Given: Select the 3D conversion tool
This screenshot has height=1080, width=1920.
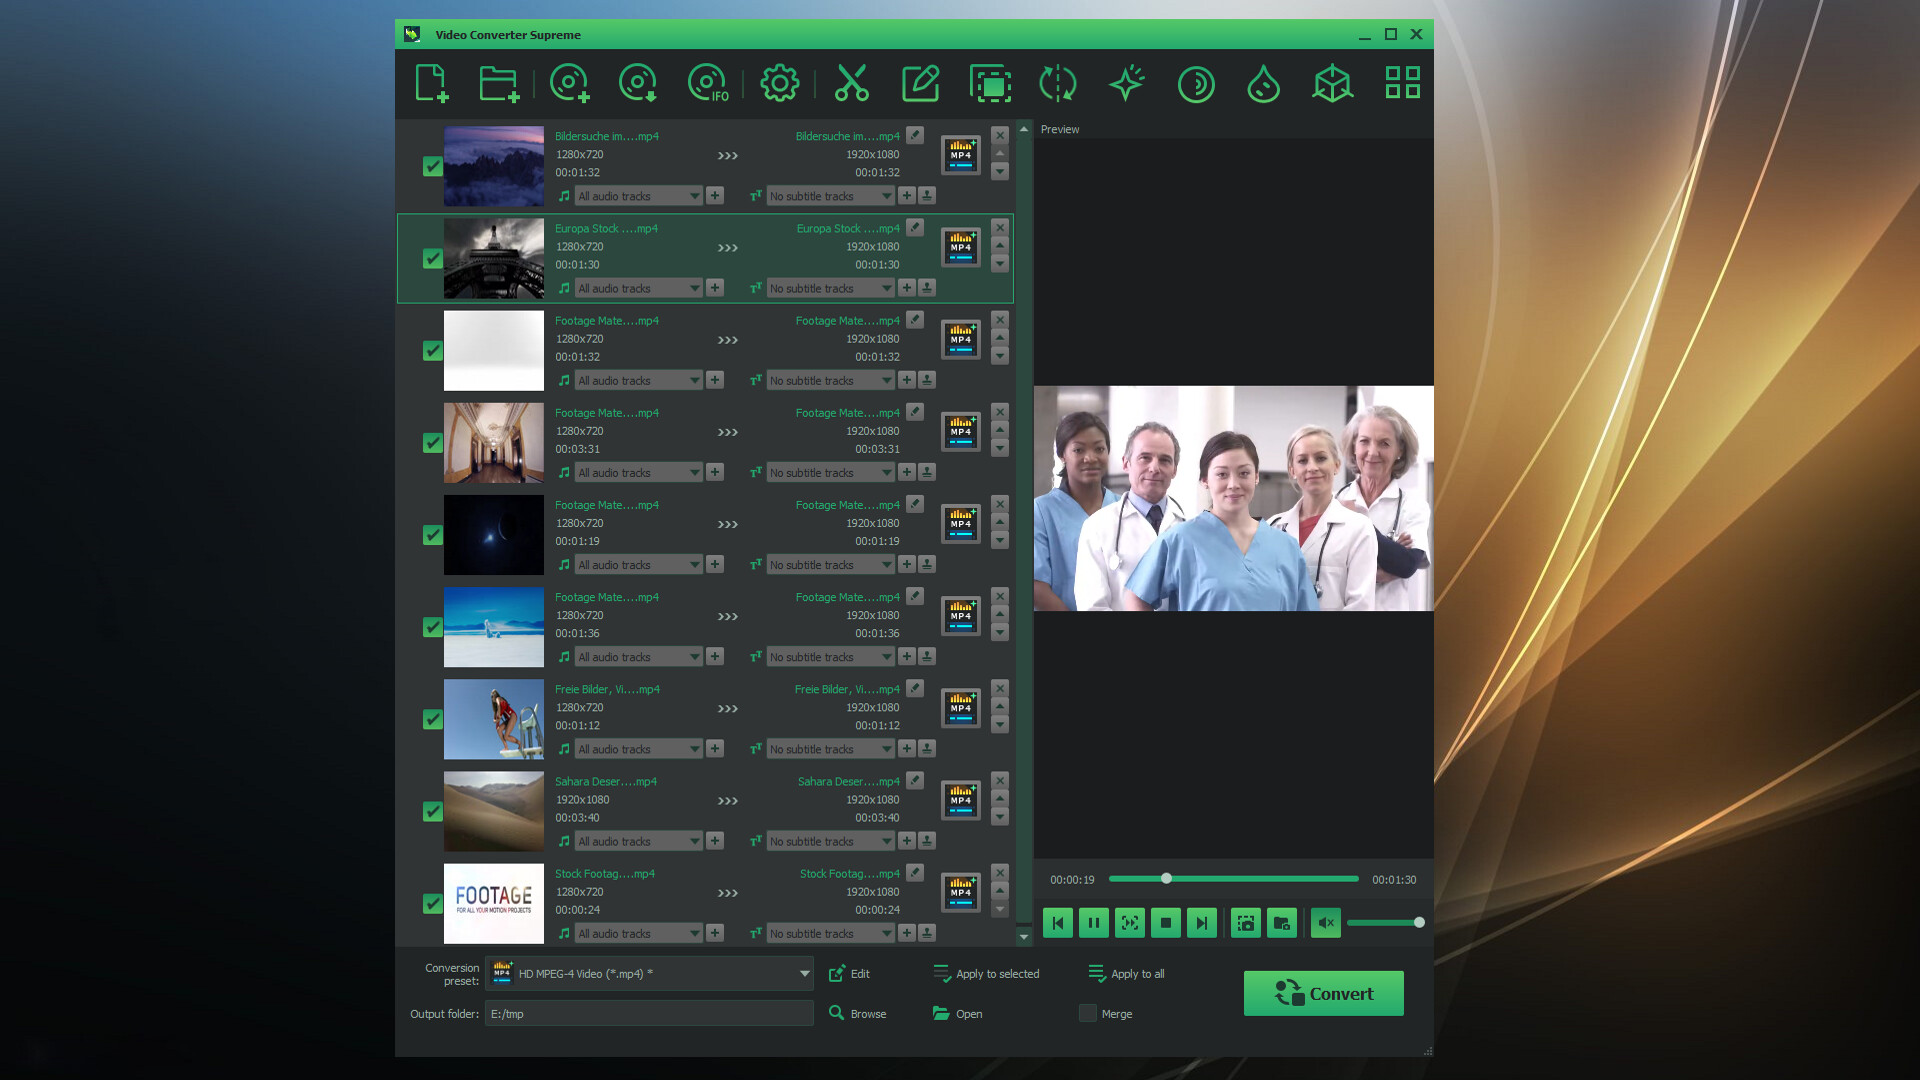Looking at the screenshot, I should click(1332, 84).
